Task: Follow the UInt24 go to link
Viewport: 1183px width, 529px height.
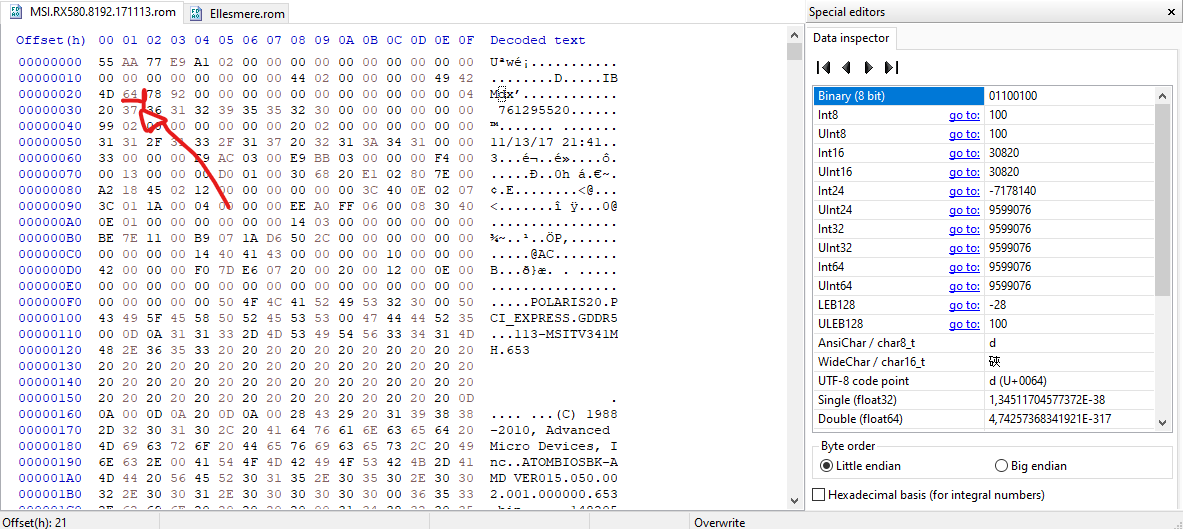Action: (x=963, y=210)
